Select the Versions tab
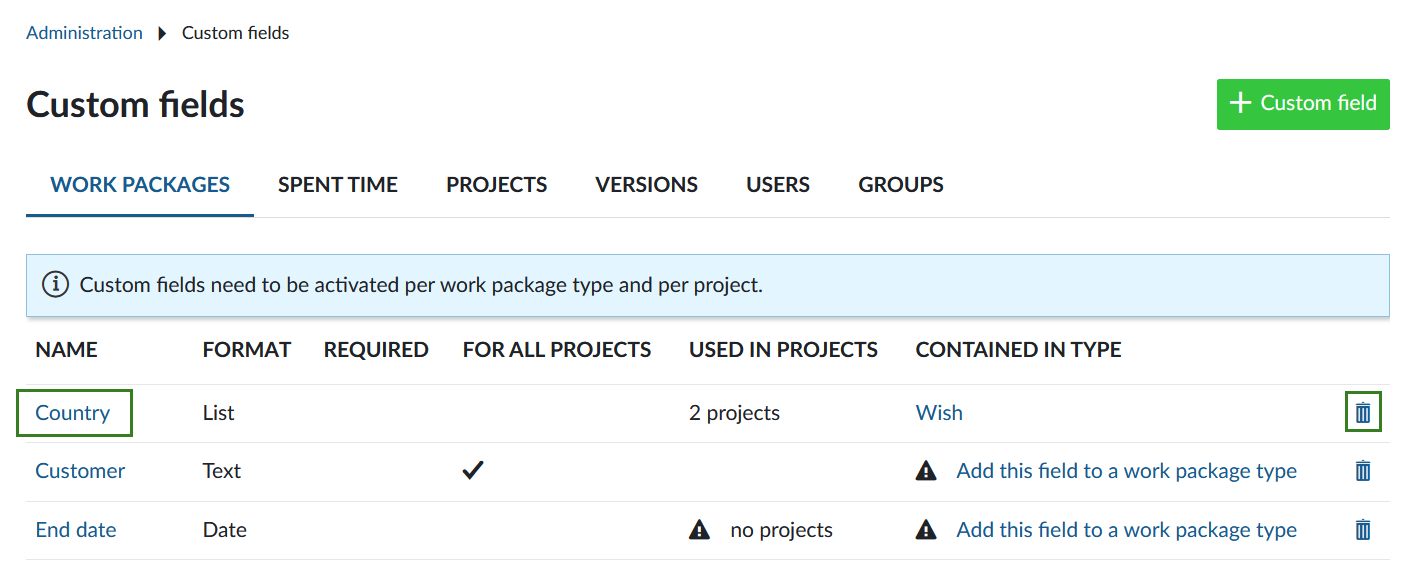 (x=646, y=185)
